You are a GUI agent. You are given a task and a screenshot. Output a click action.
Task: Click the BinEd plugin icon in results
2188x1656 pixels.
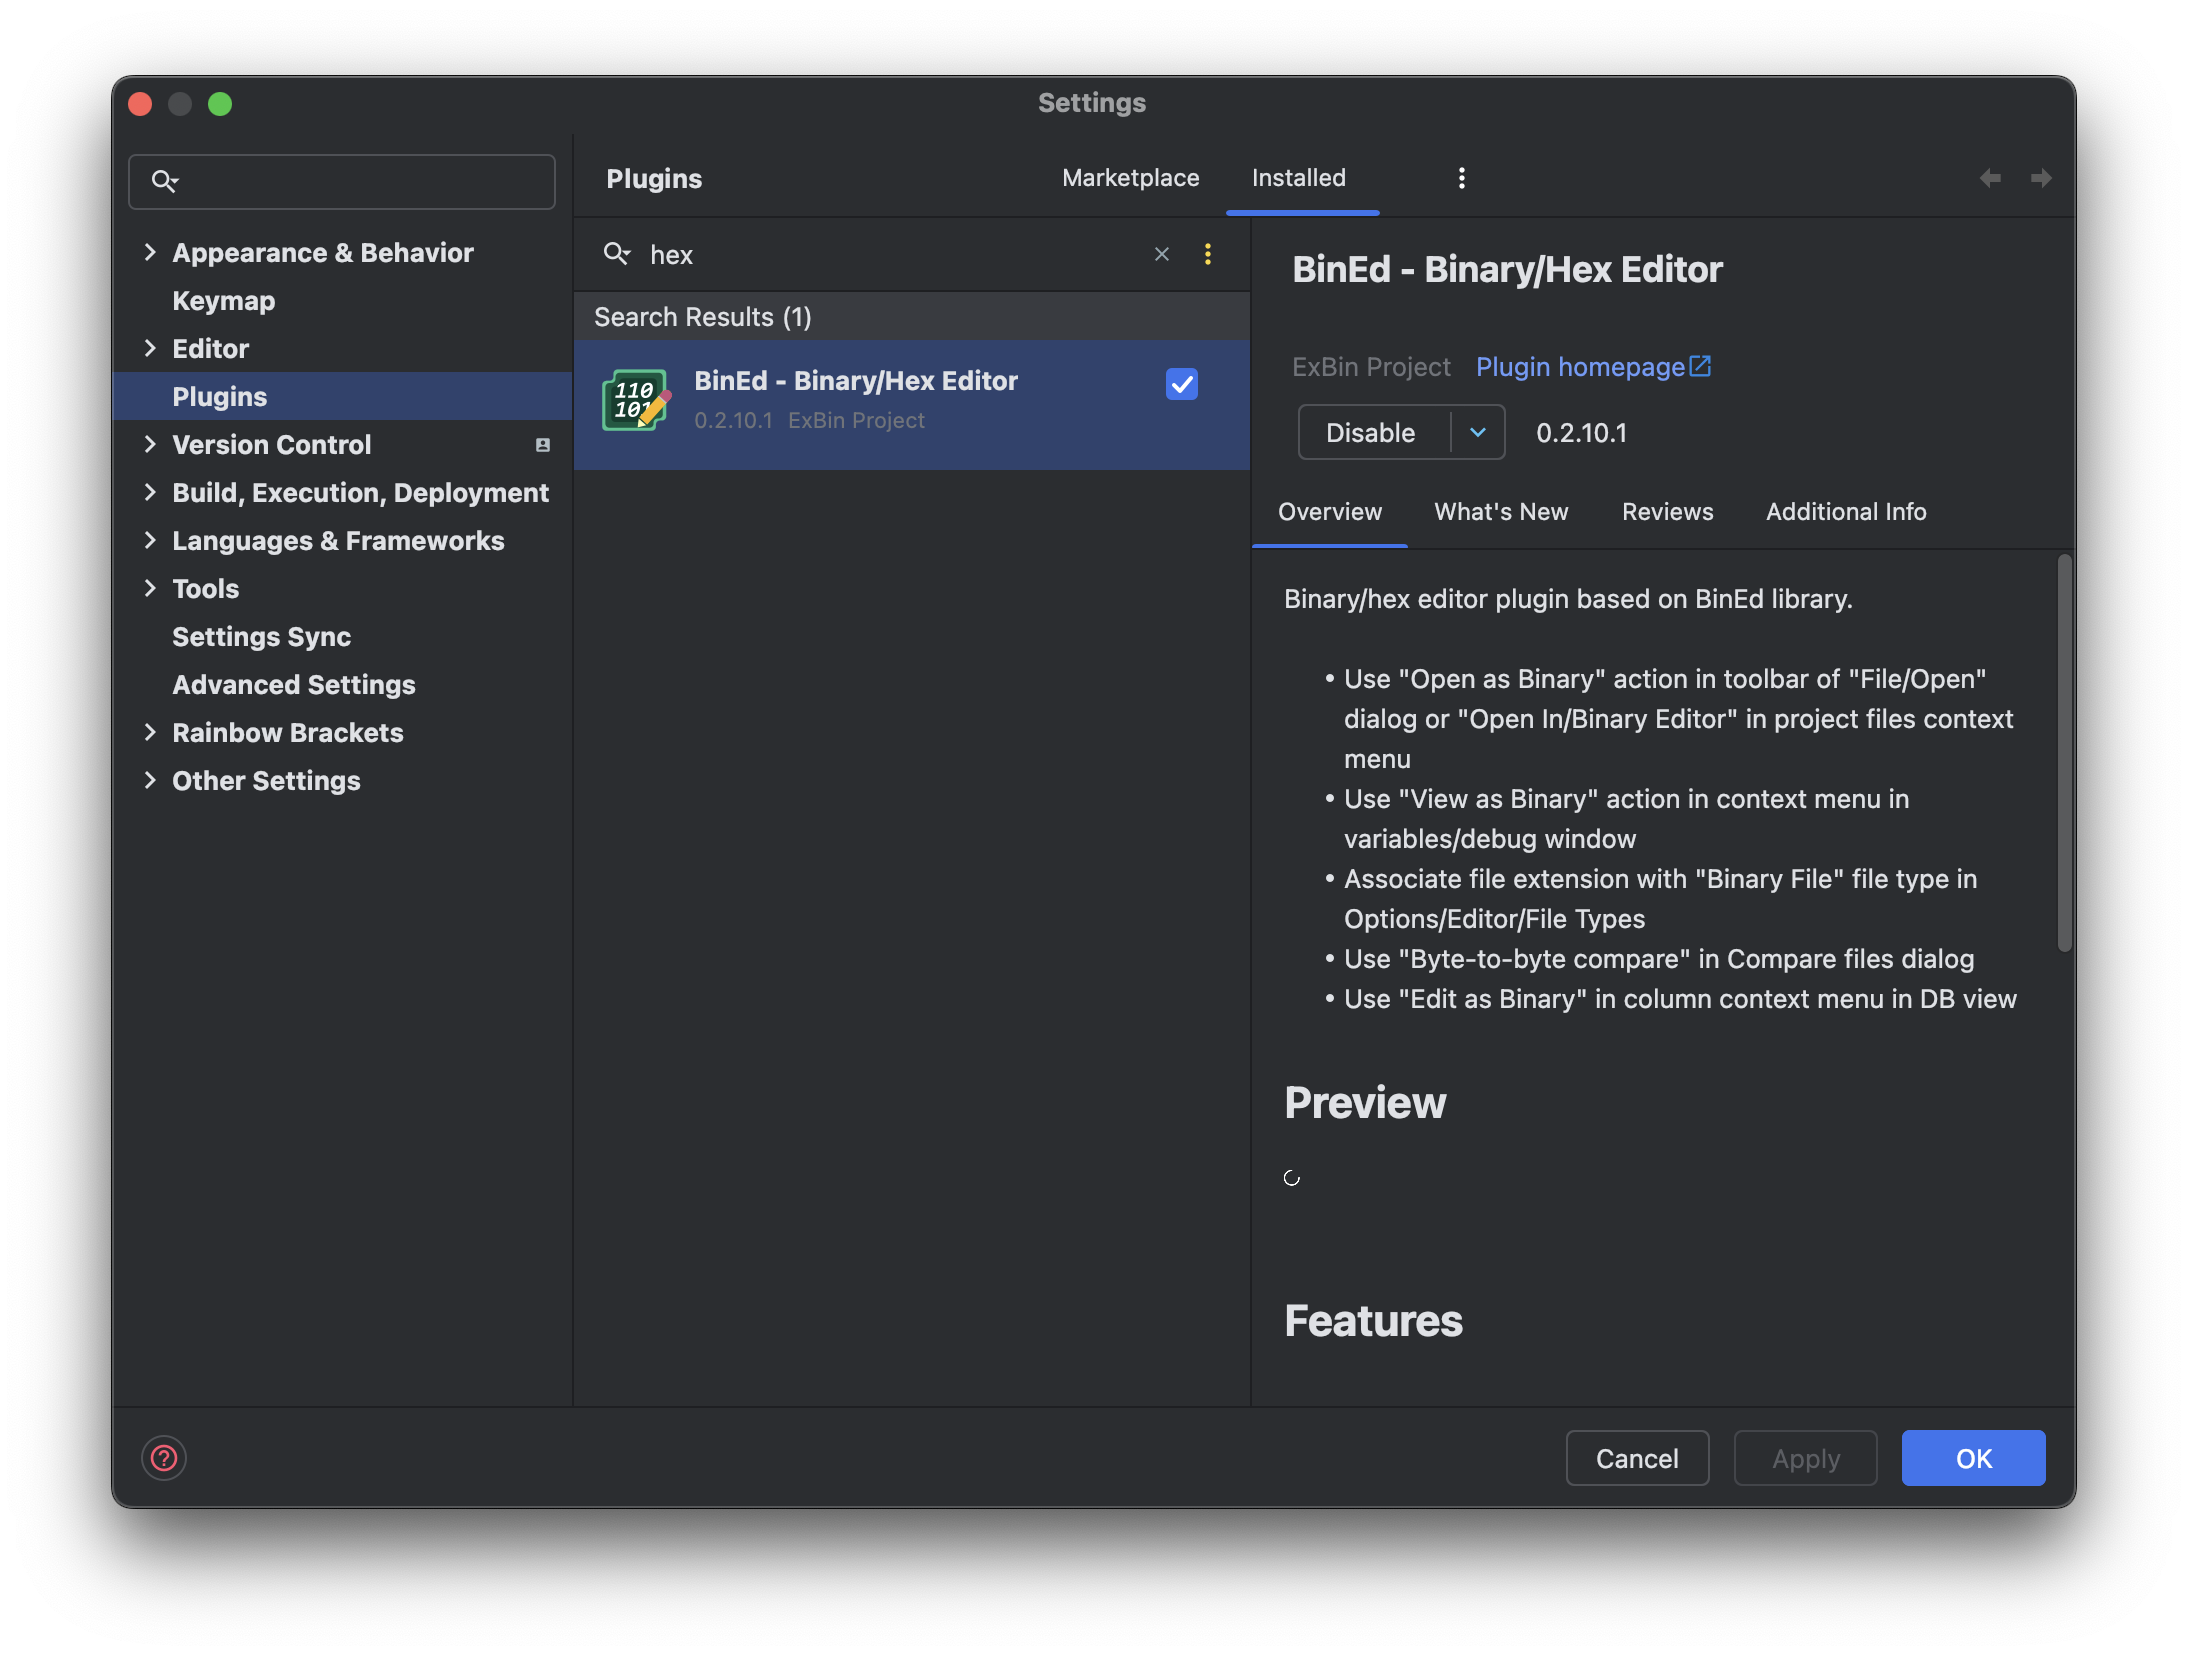coord(635,401)
